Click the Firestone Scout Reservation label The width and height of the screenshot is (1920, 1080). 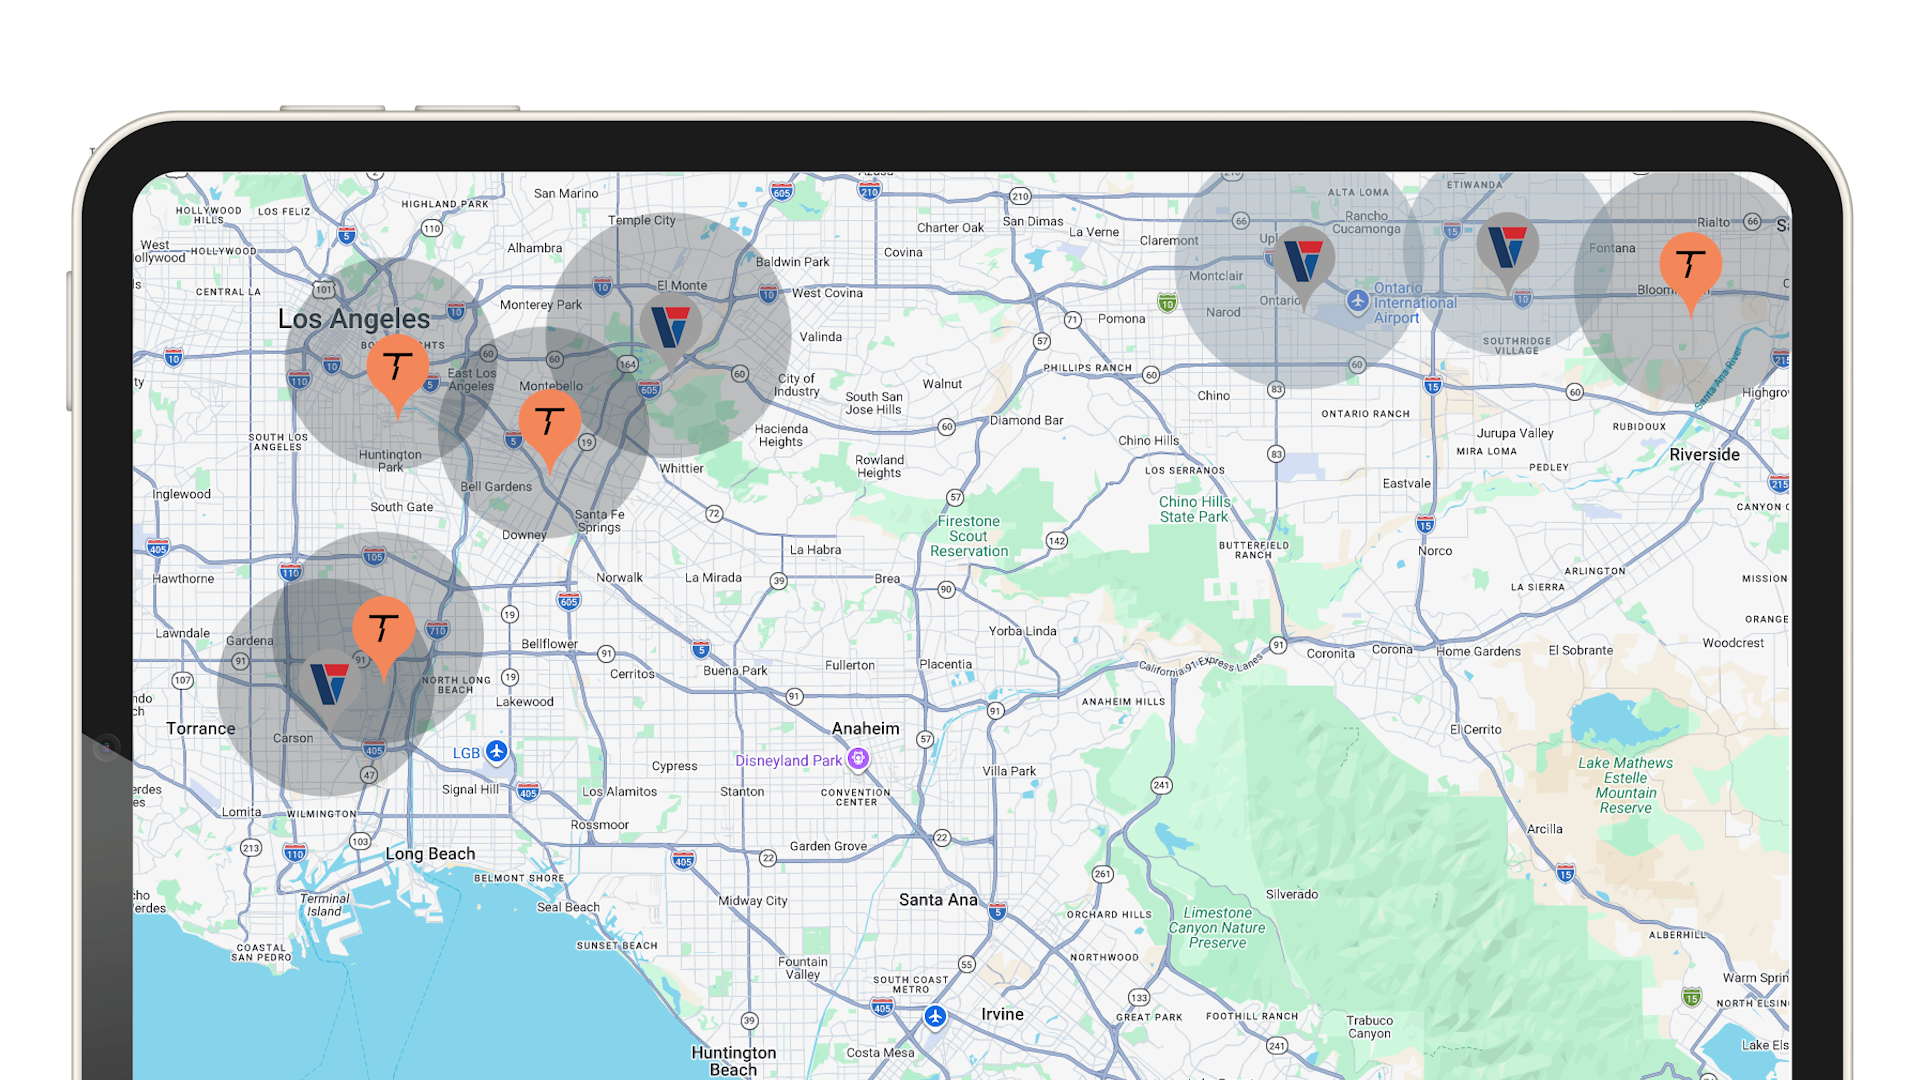(x=968, y=536)
